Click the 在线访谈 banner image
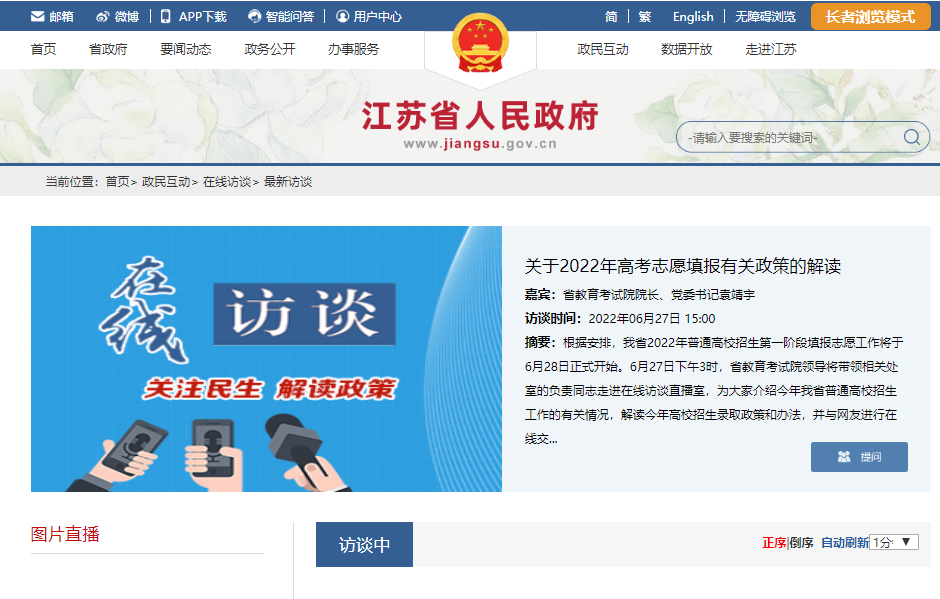940x599 pixels. (x=266, y=359)
